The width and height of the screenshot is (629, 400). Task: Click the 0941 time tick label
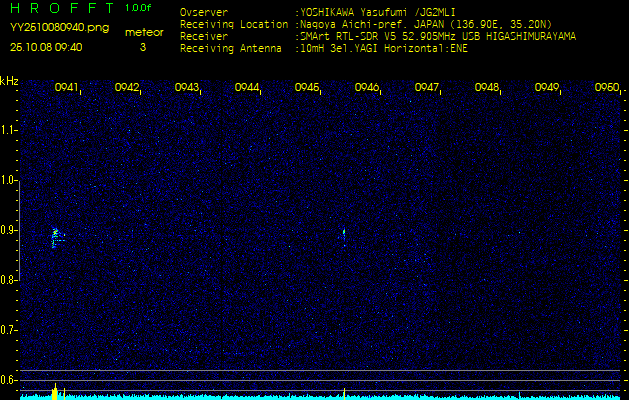point(66,87)
